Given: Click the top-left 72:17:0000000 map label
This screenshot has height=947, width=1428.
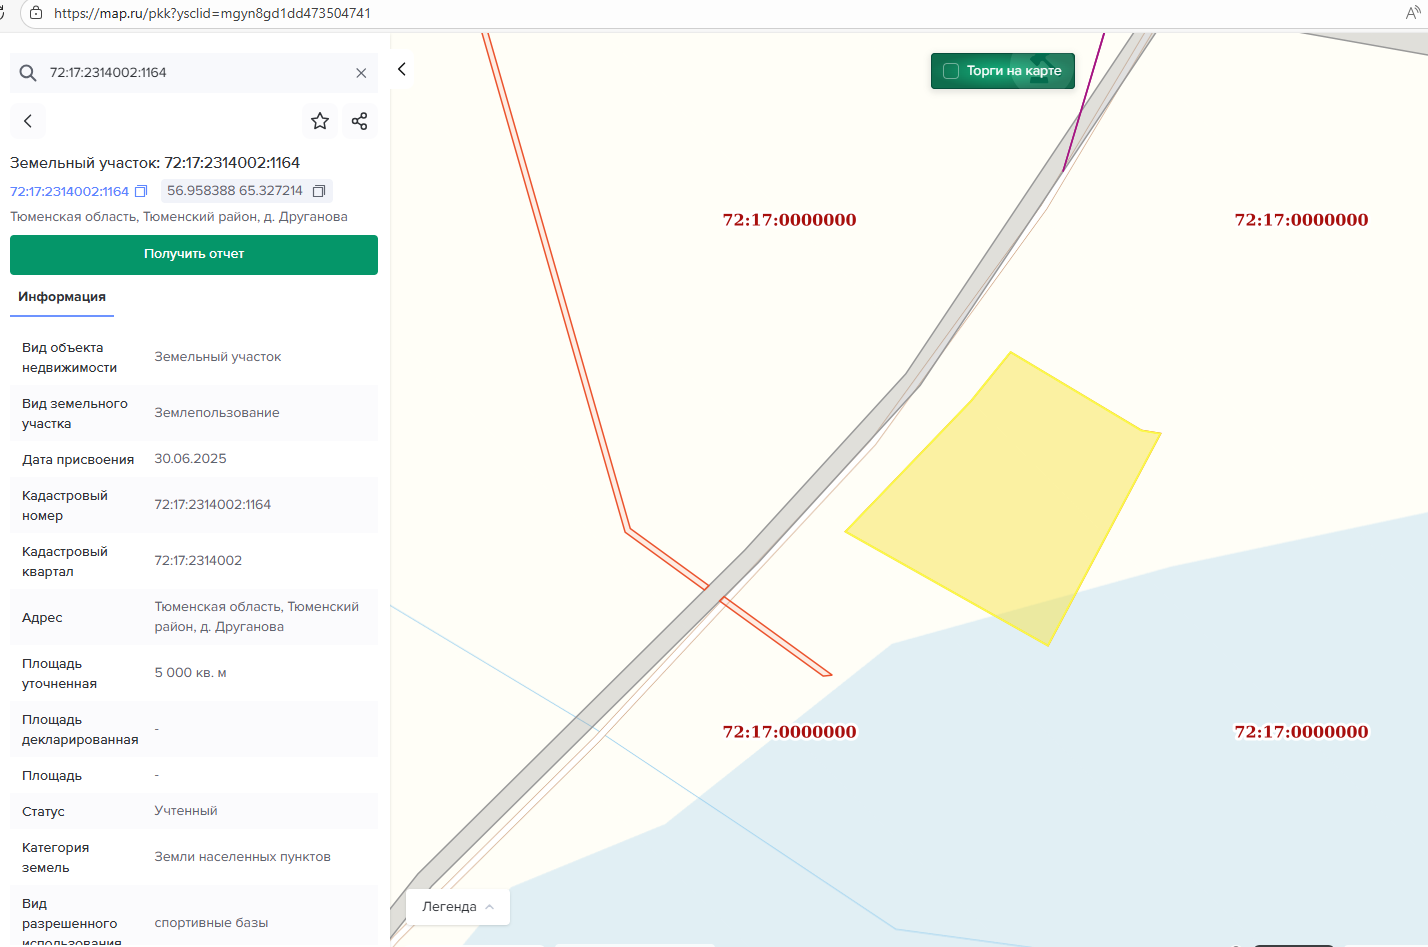Looking at the screenshot, I should click(789, 220).
